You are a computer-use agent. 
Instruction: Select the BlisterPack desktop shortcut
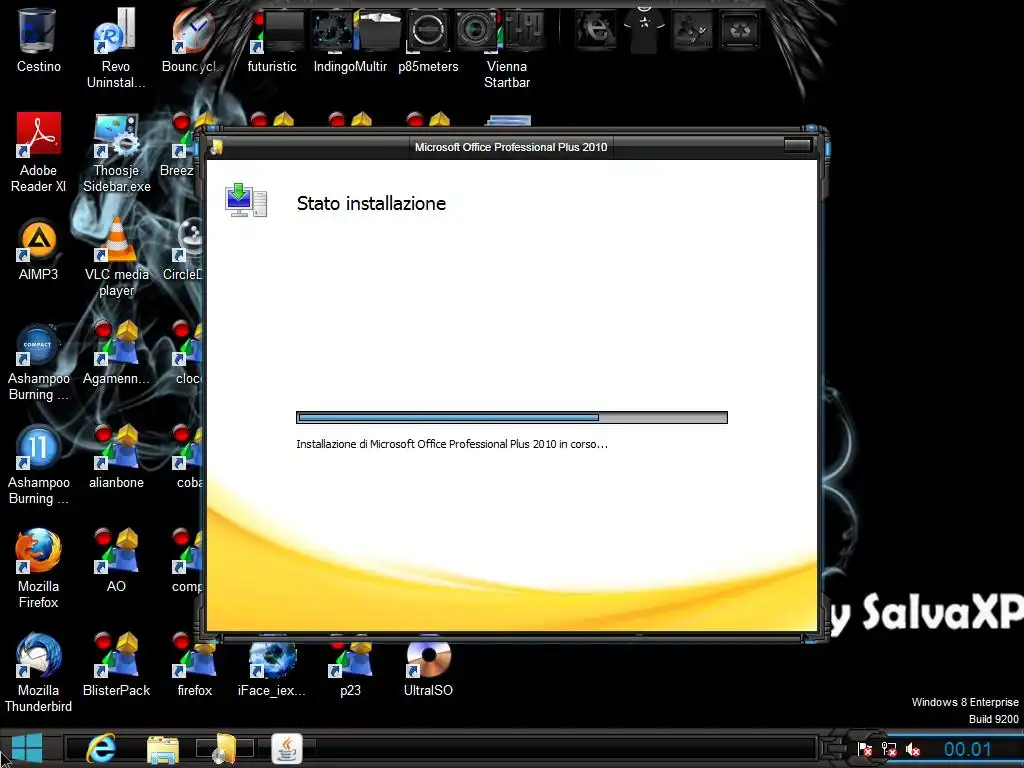coord(116,665)
